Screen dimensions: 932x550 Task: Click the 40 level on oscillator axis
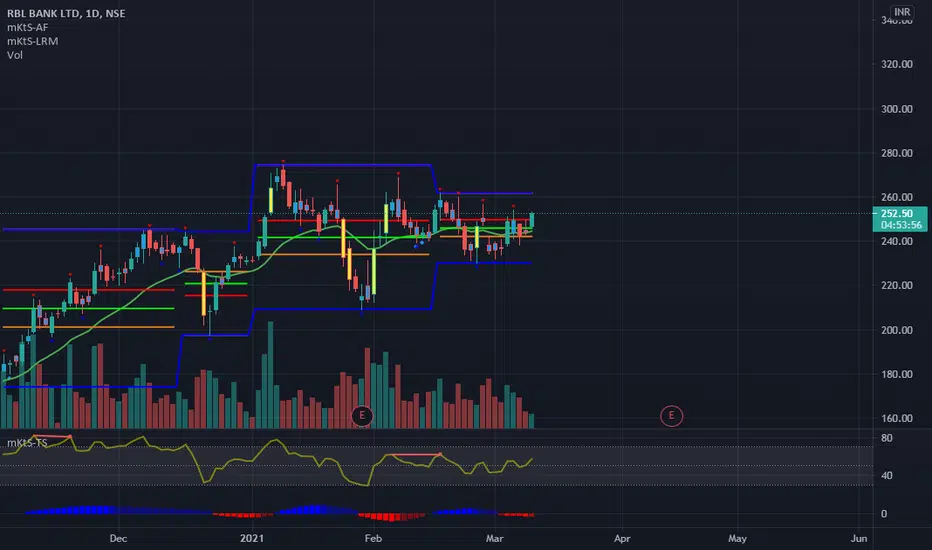887,476
